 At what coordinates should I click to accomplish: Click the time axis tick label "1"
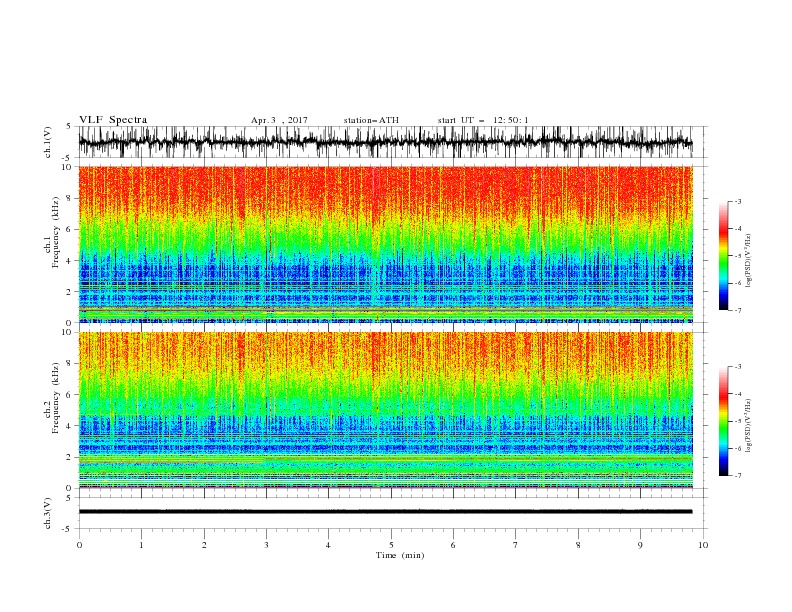[141, 545]
